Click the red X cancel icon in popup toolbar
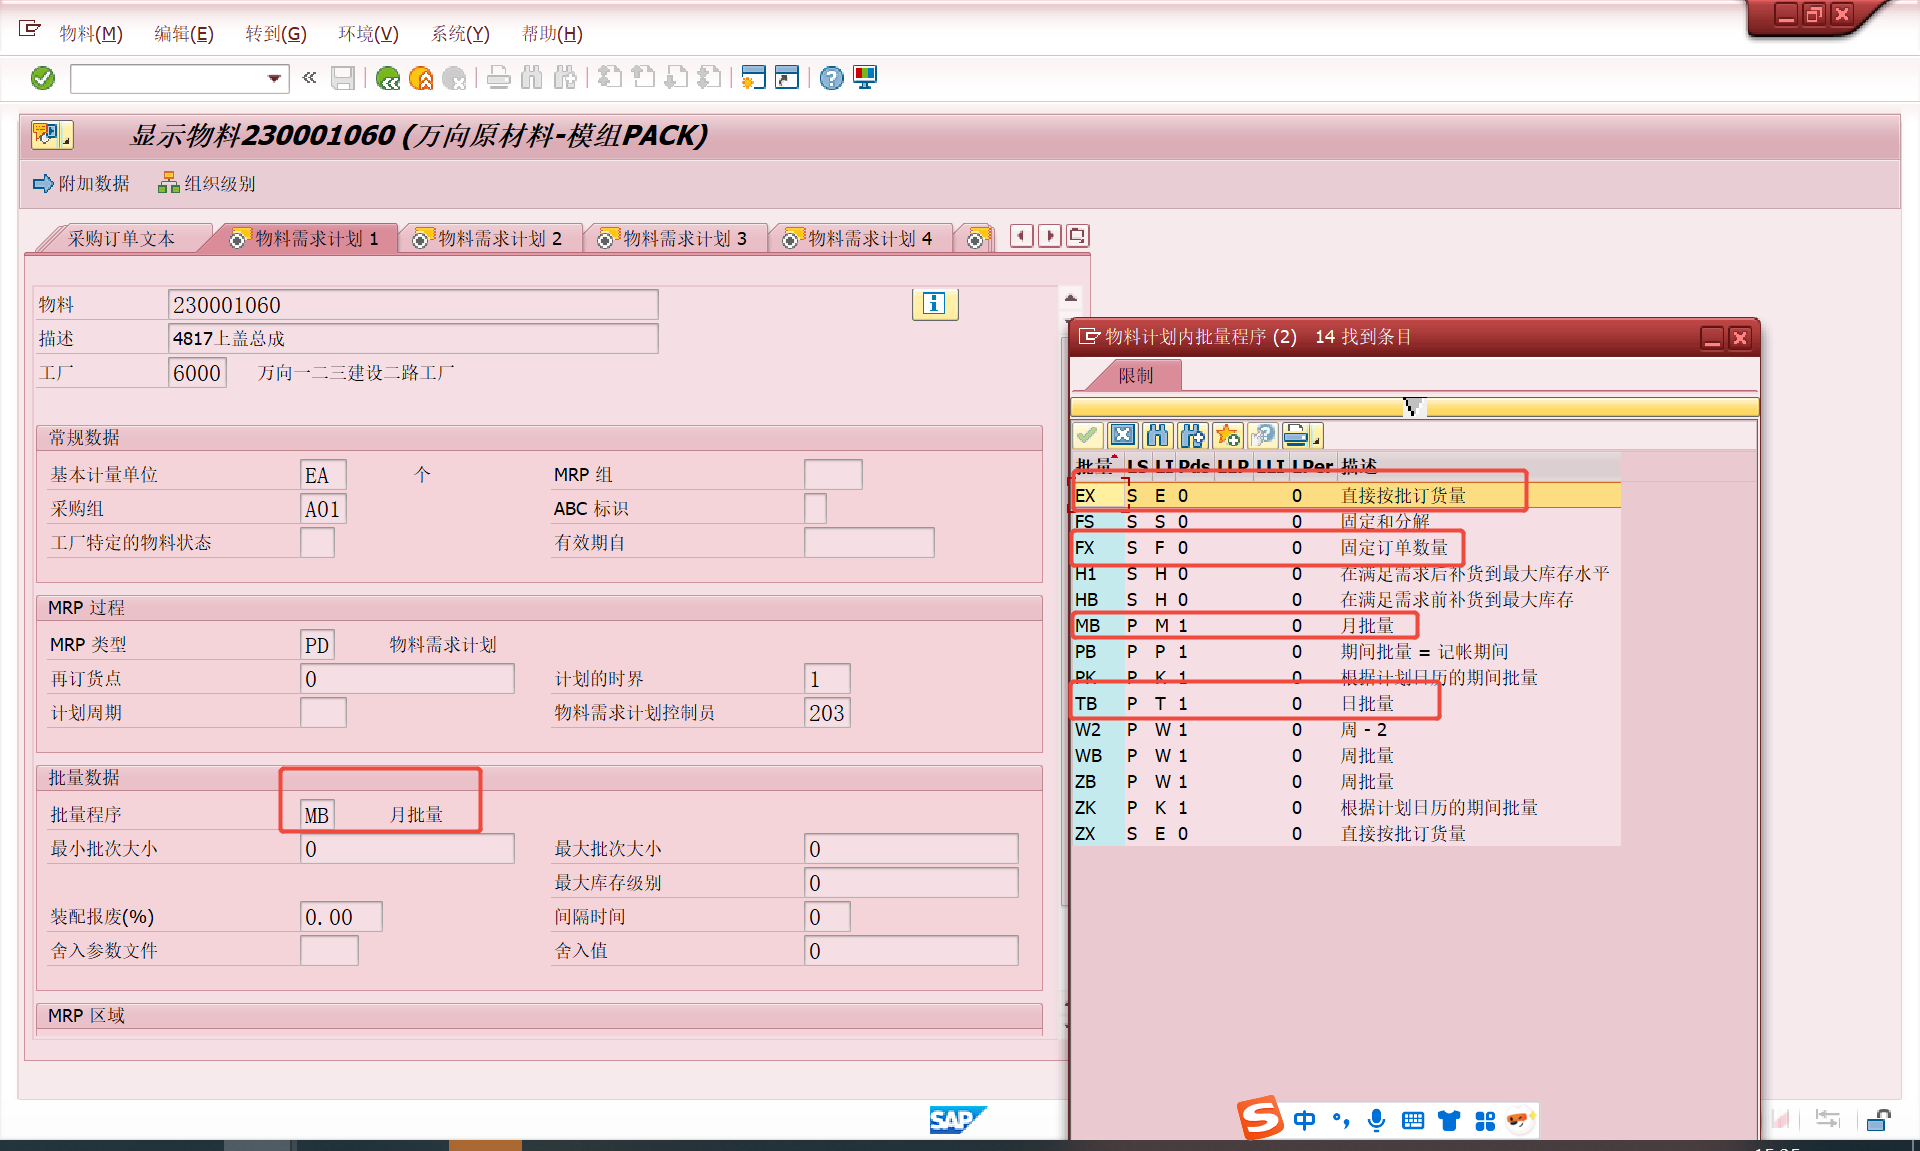This screenshot has width=1920, height=1151. click(1123, 435)
